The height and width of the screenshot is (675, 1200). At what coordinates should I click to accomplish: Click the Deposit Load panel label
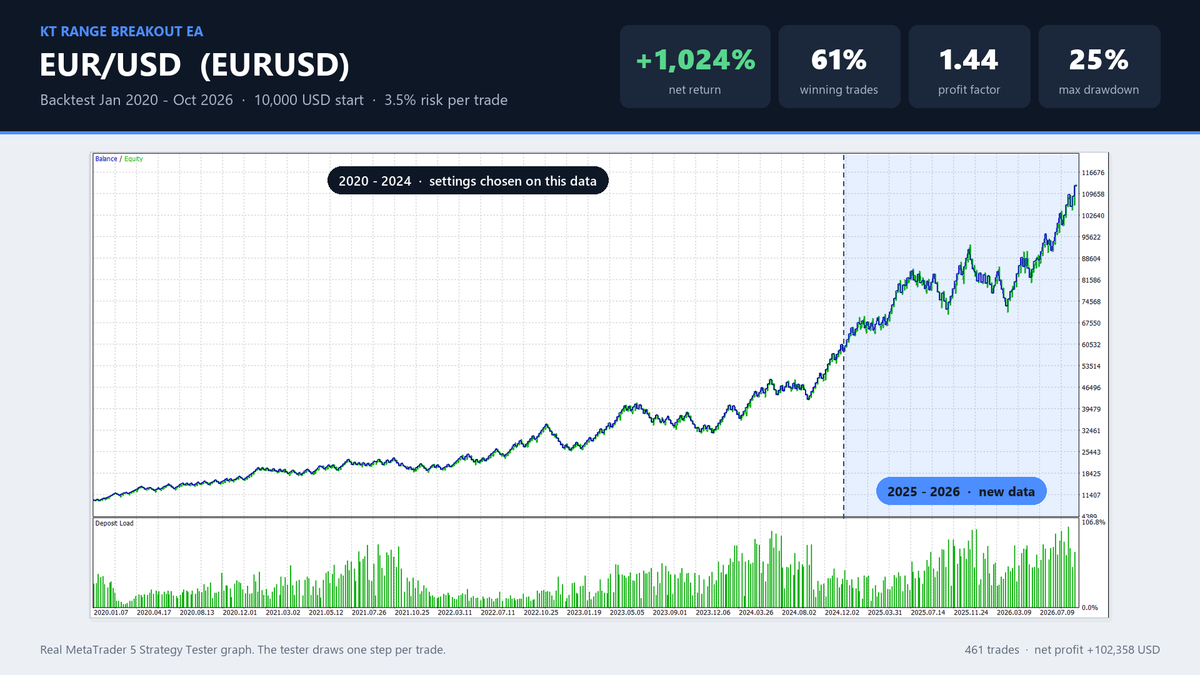coord(114,523)
